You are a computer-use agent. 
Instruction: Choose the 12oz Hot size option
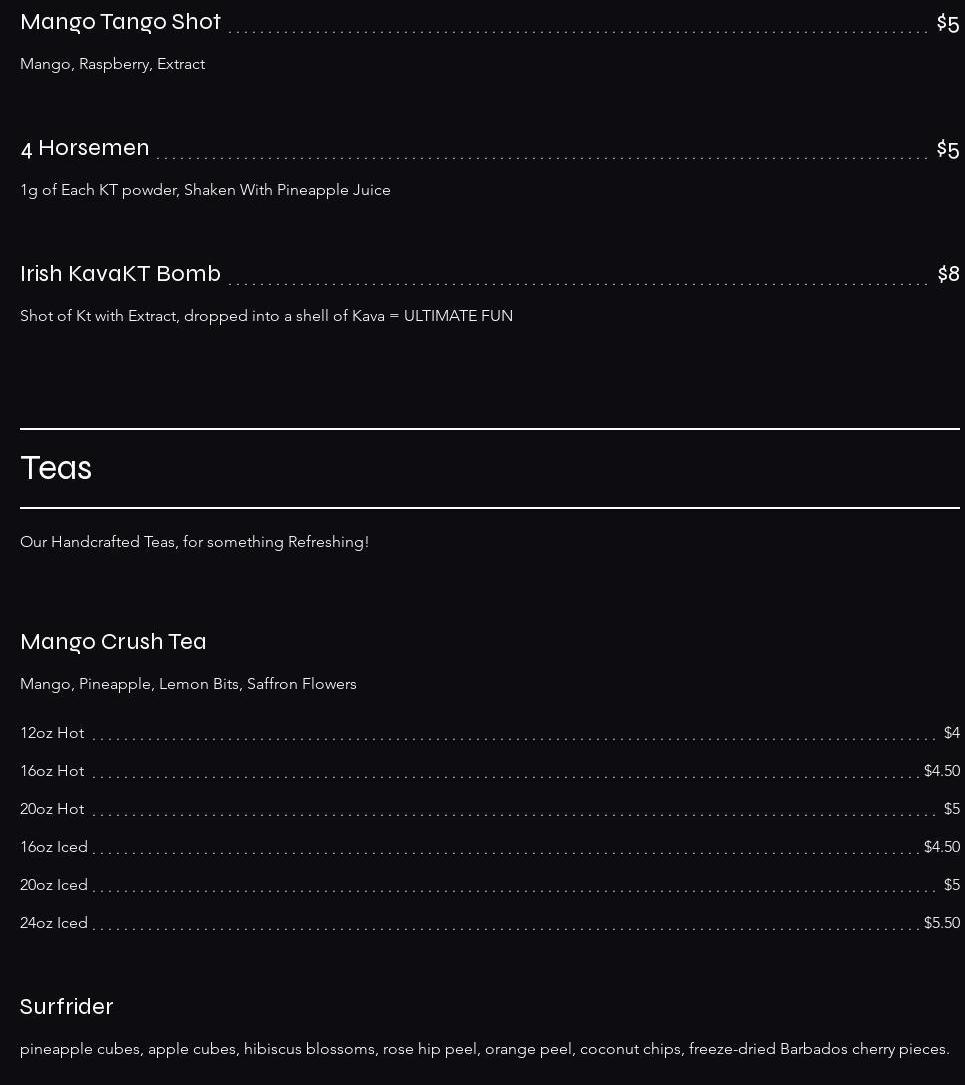pos(52,733)
